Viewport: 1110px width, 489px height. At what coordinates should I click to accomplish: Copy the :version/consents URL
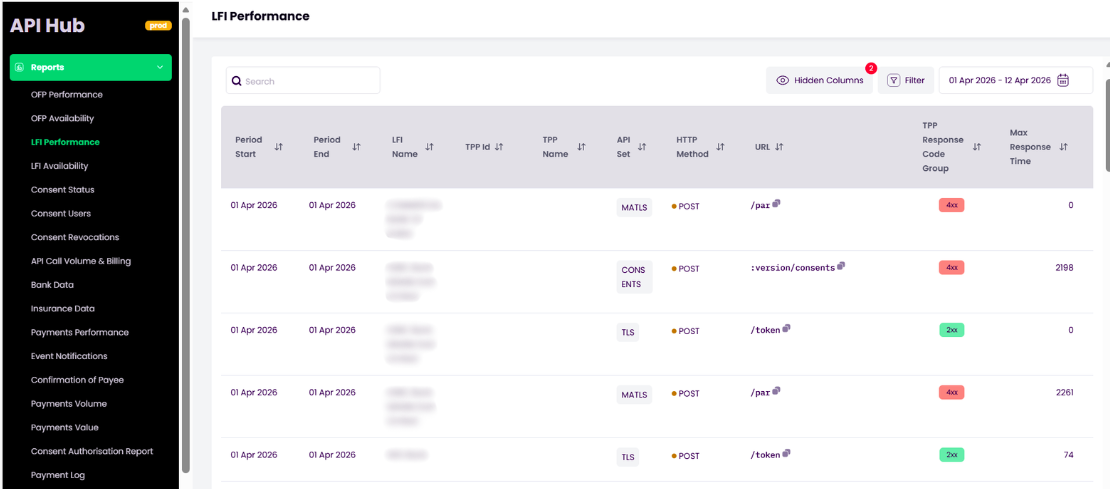[841, 266]
